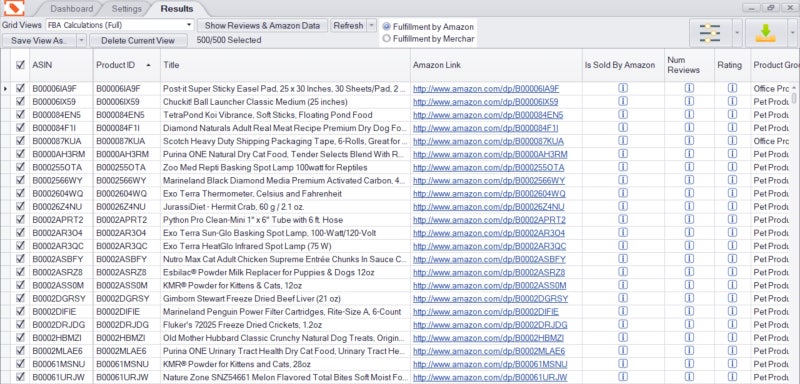Click the ASIN column header

61,65
